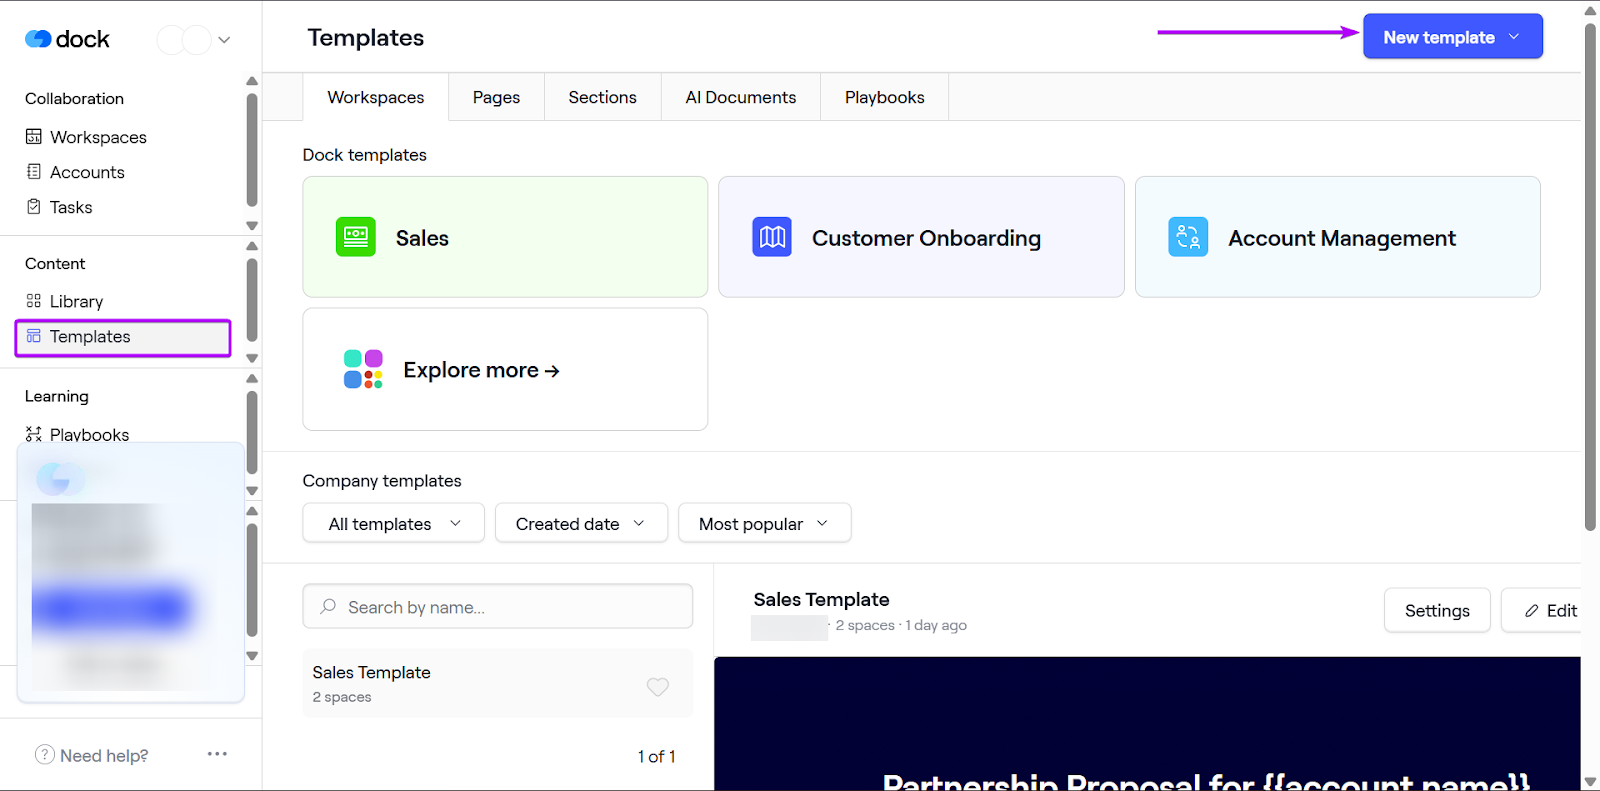Click the Company templates heading
This screenshot has height=791, width=1600.
pyautogui.click(x=382, y=481)
